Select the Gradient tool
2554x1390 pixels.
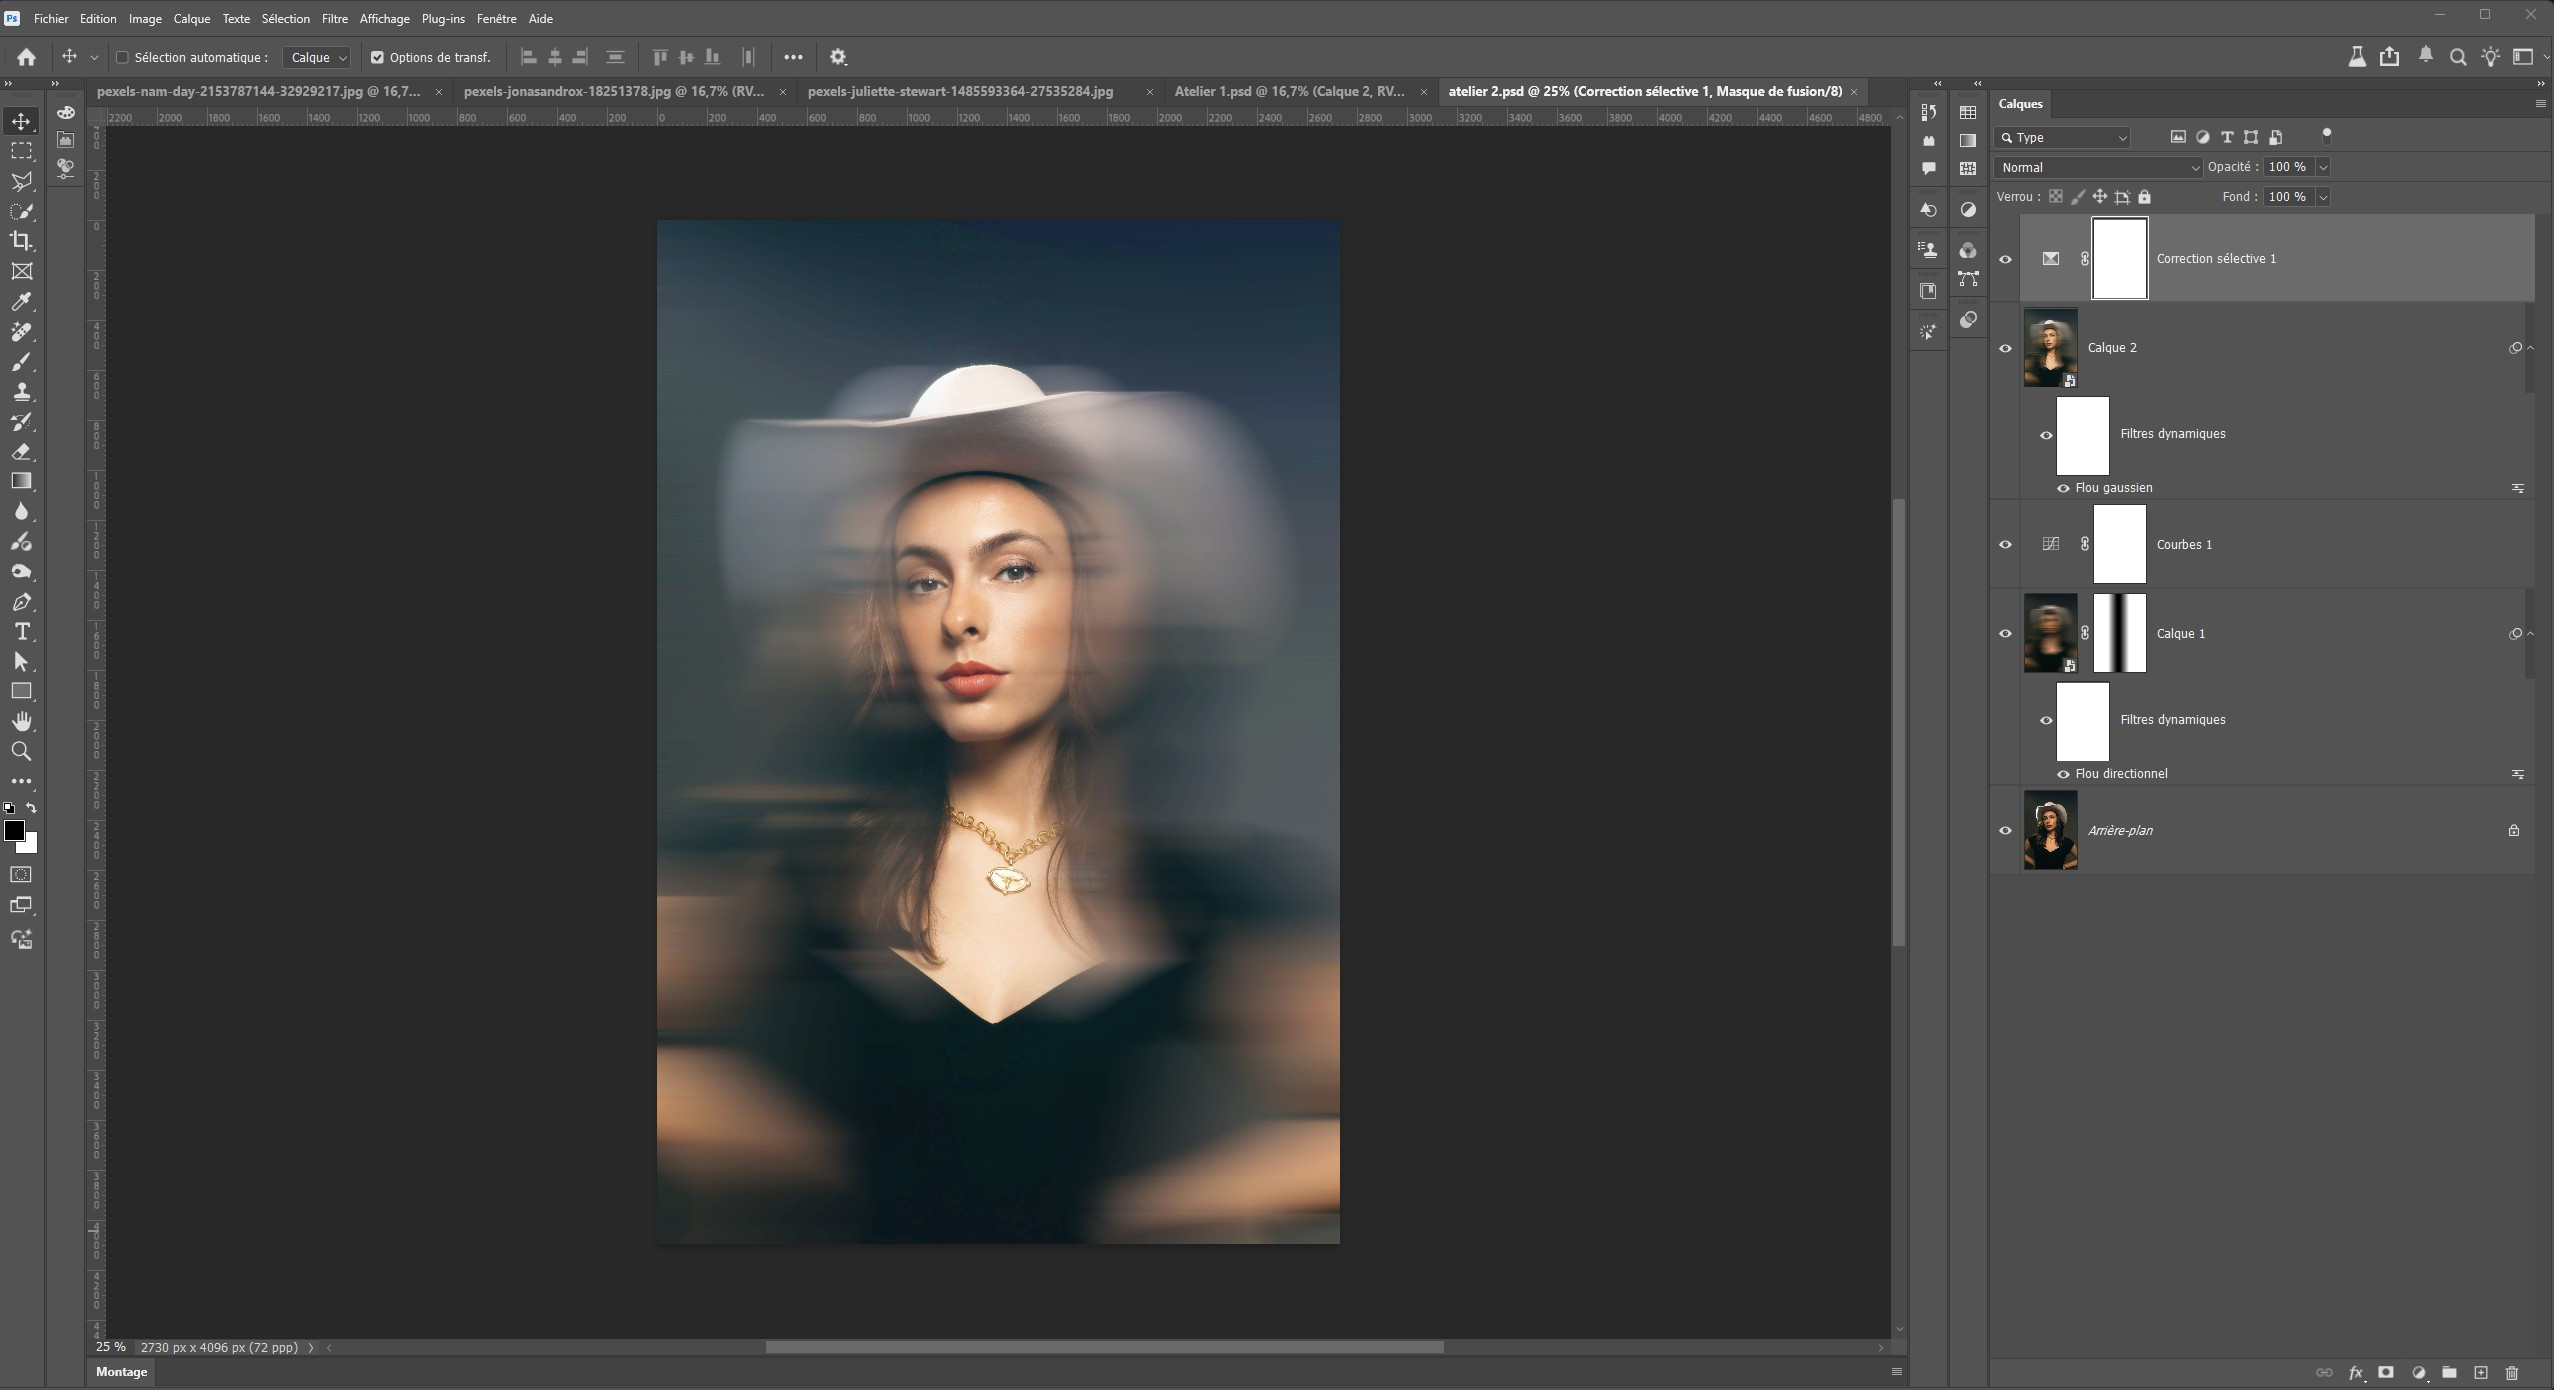pos(21,481)
